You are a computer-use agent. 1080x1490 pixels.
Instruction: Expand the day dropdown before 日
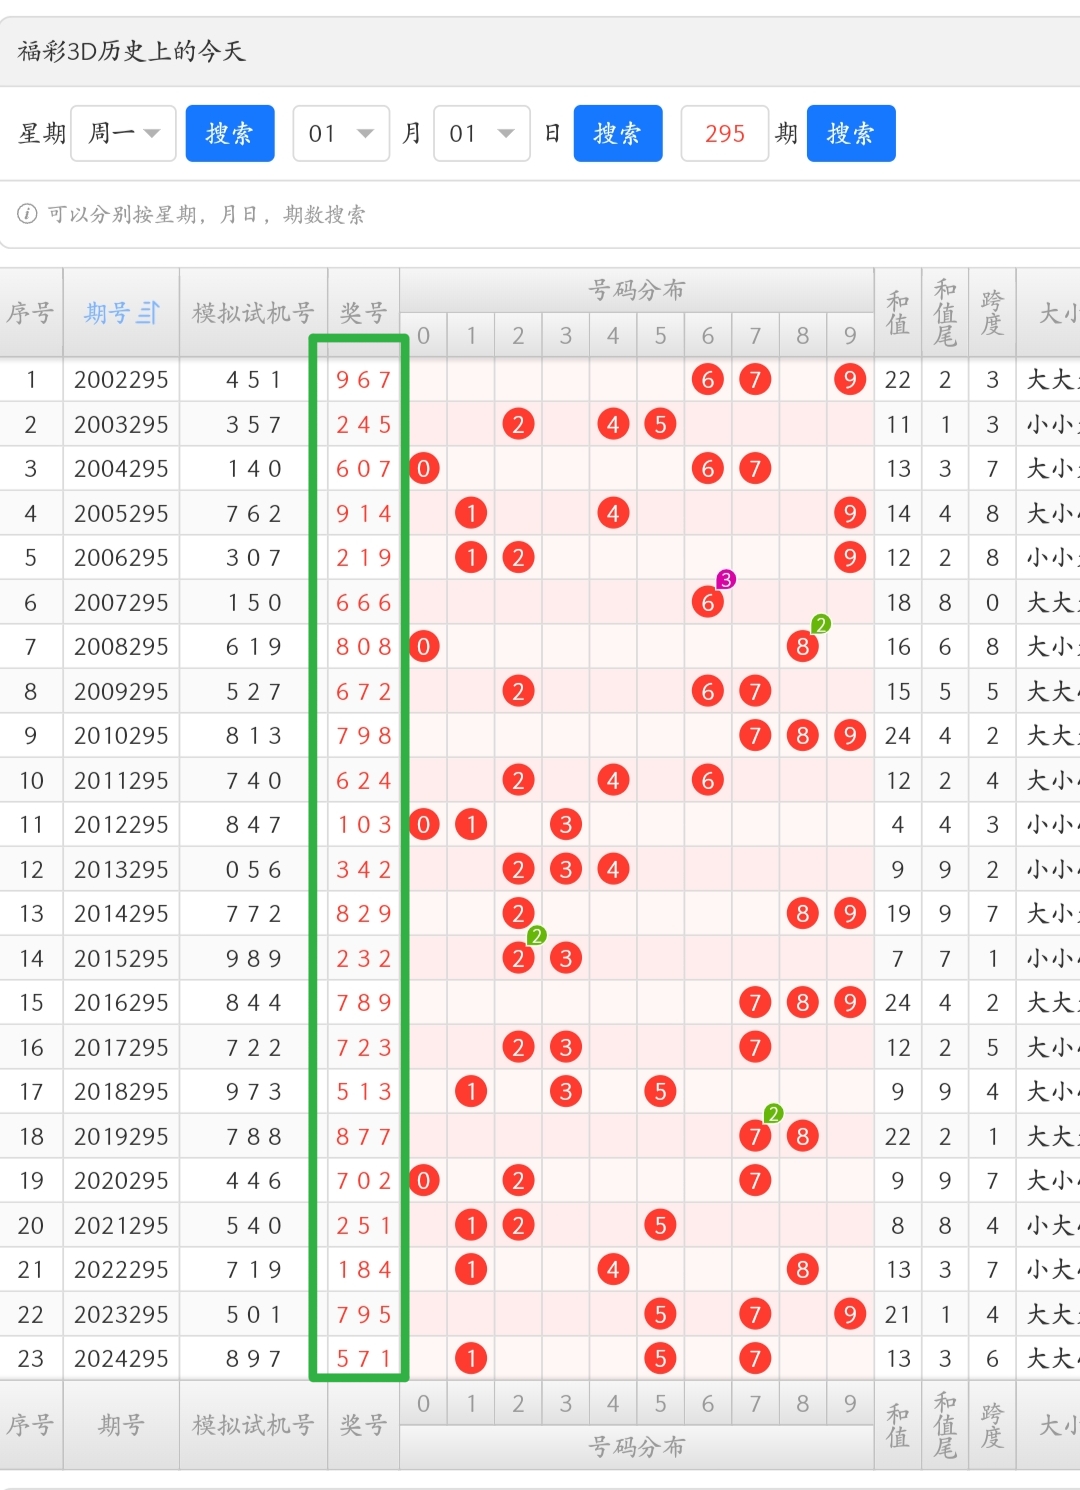pos(482,133)
